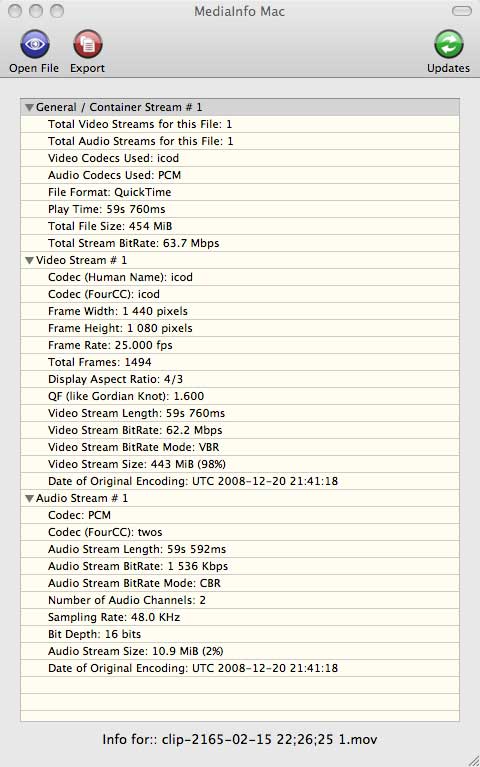The height and width of the screenshot is (767, 480).
Task: Click the green Updates icon
Action: click(x=448, y=44)
